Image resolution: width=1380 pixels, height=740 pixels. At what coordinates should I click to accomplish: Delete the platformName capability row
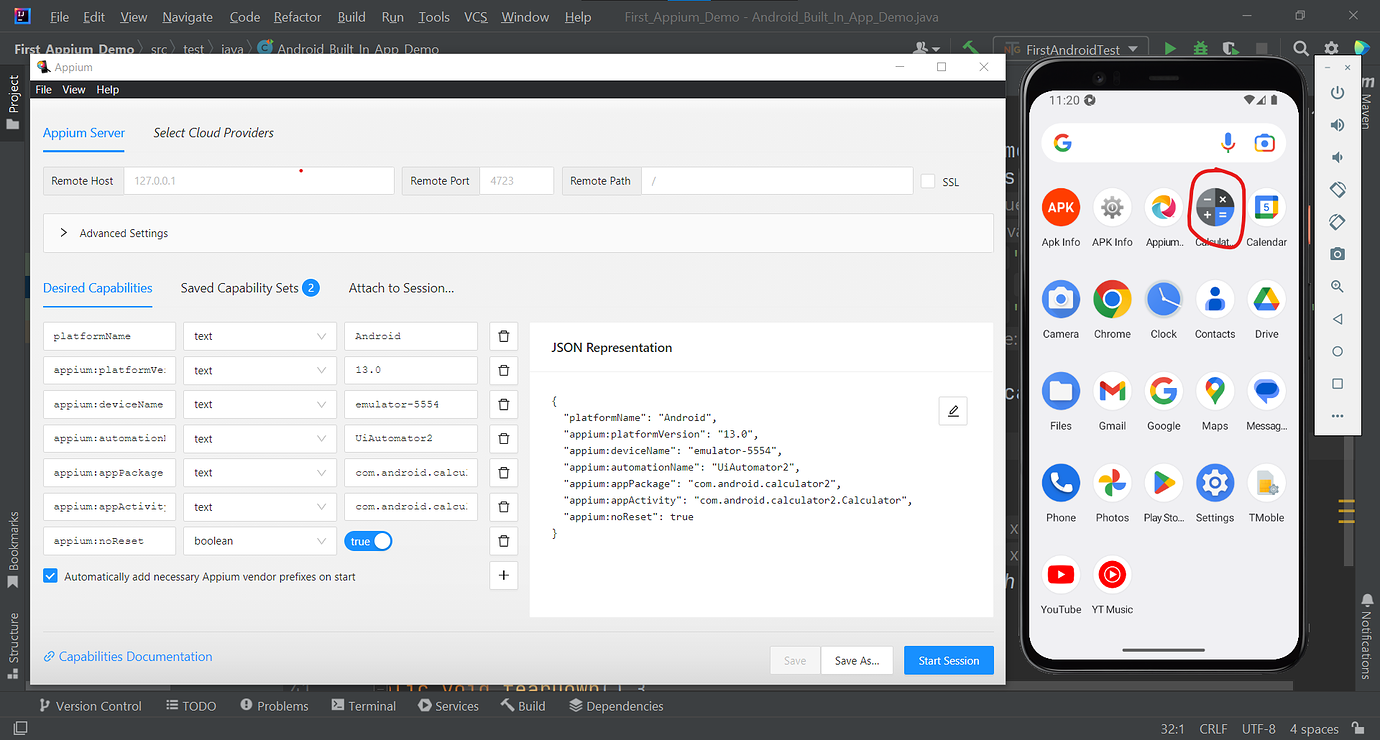coord(503,336)
